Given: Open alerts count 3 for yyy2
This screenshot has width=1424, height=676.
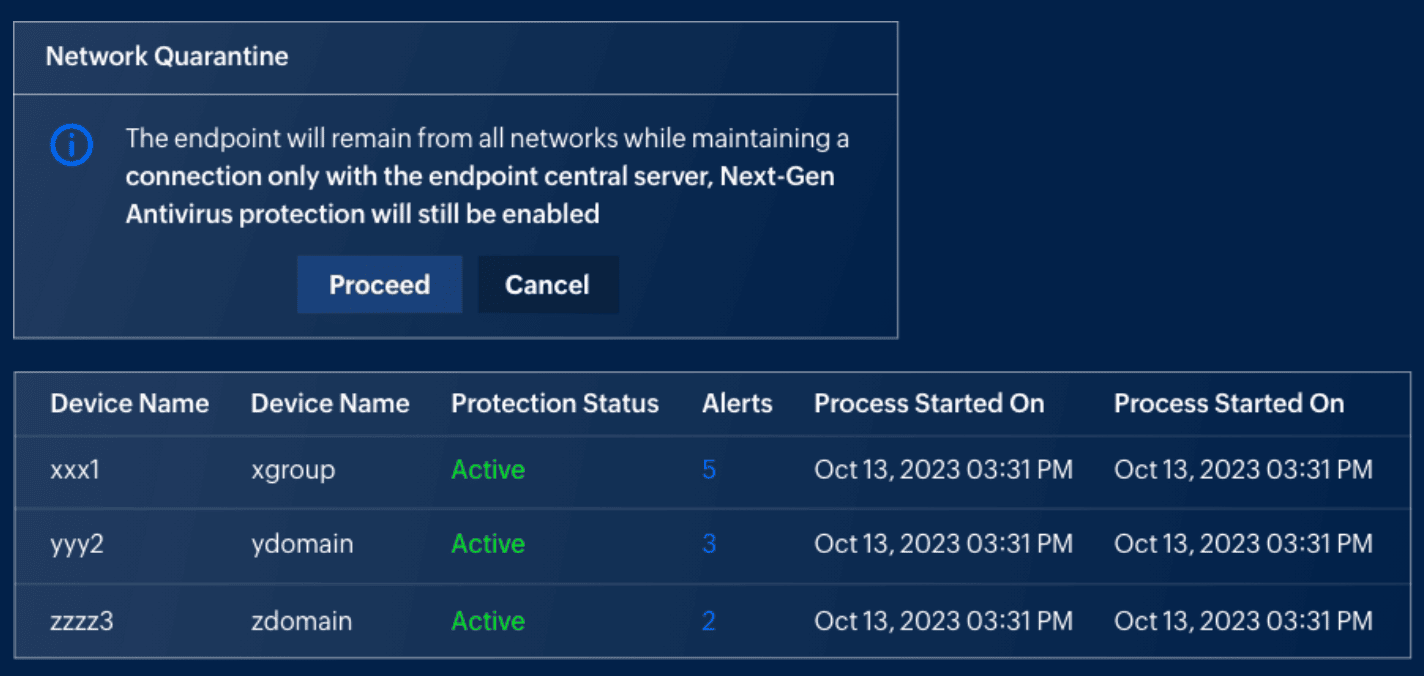Looking at the screenshot, I should (709, 544).
